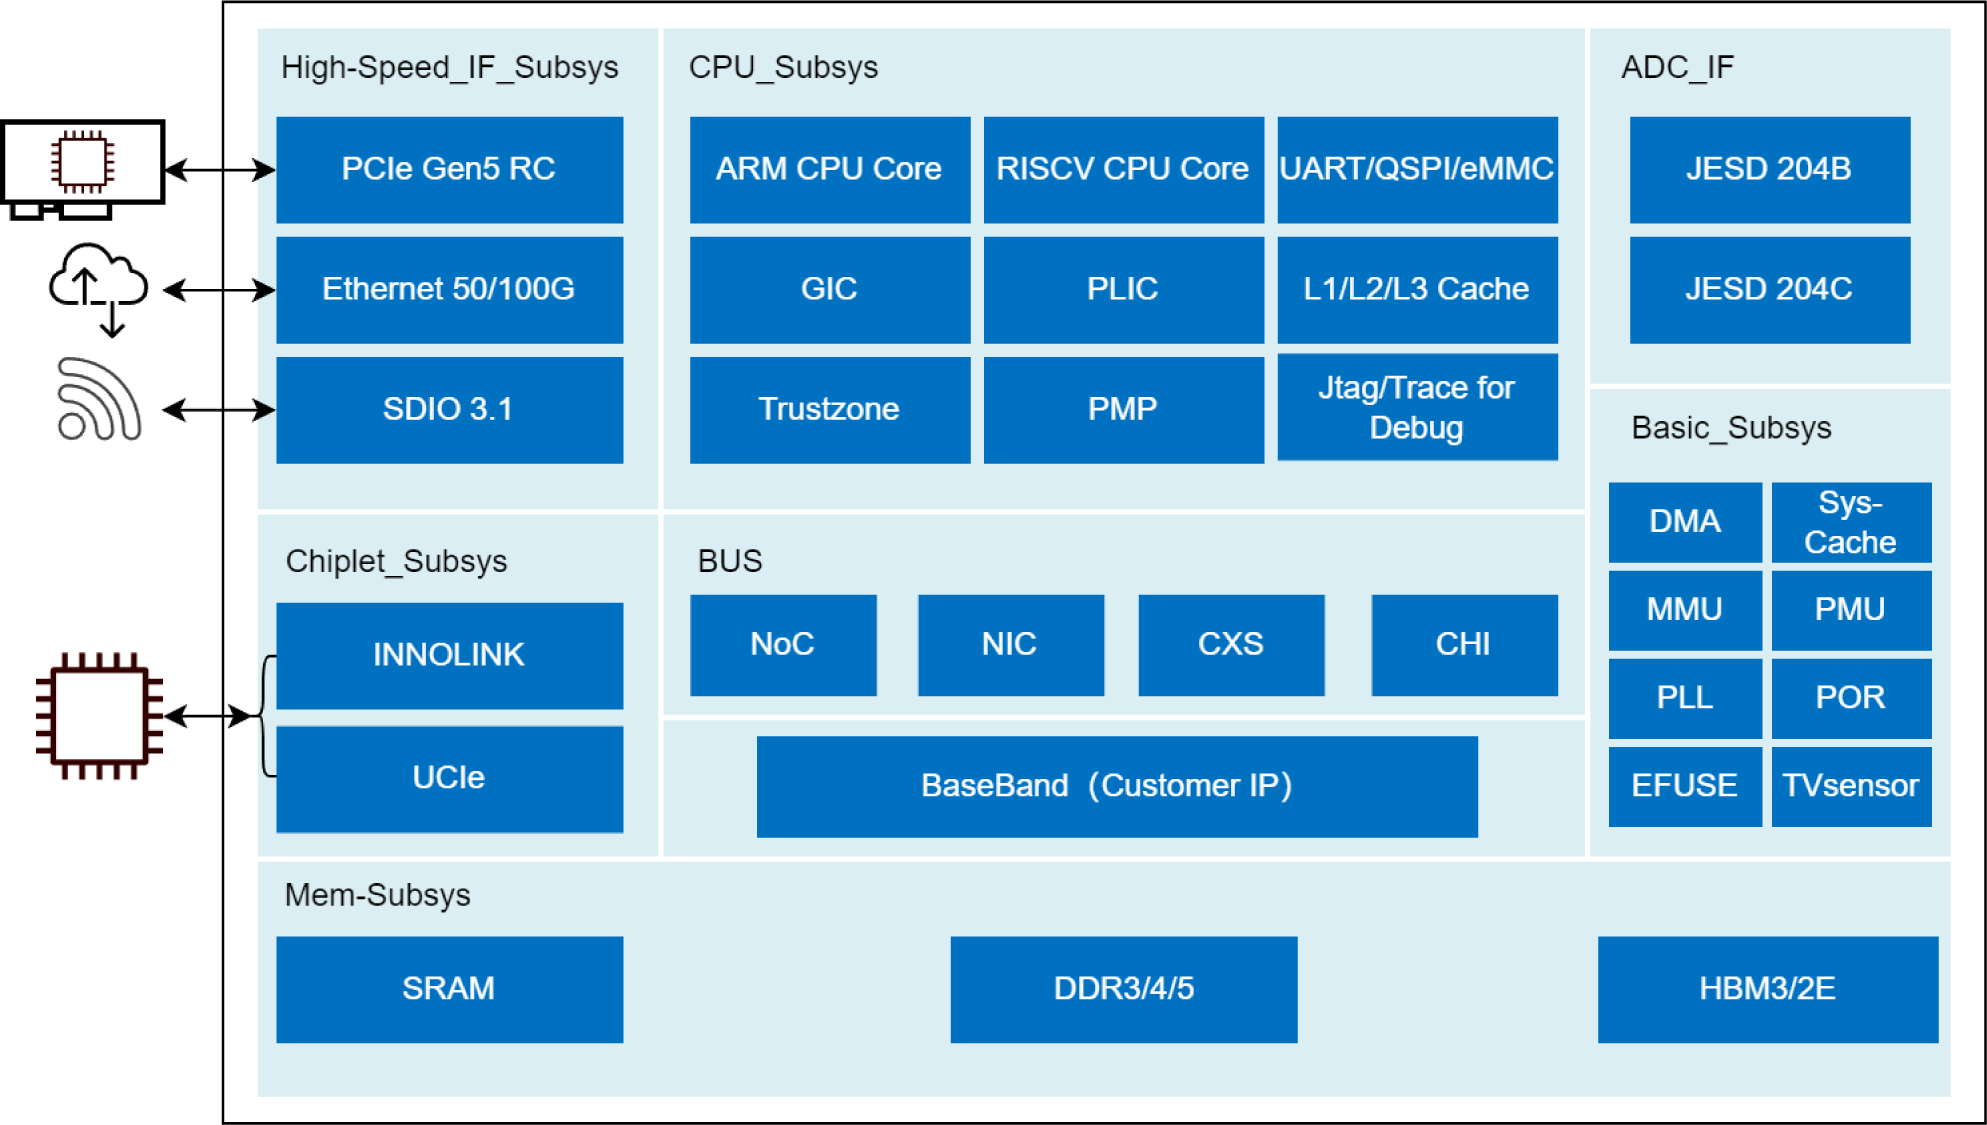The width and height of the screenshot is (1987, 1125).
Task: Select the JESD 204C block
Action: [x=1769, y=290]
